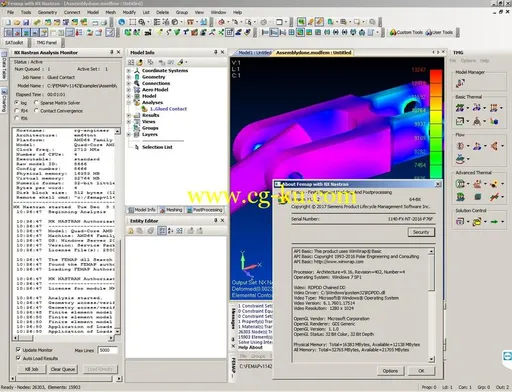This screenshot has width=512, height=392.
Task: Click the Kill Job button
Action: pos(32,369)
